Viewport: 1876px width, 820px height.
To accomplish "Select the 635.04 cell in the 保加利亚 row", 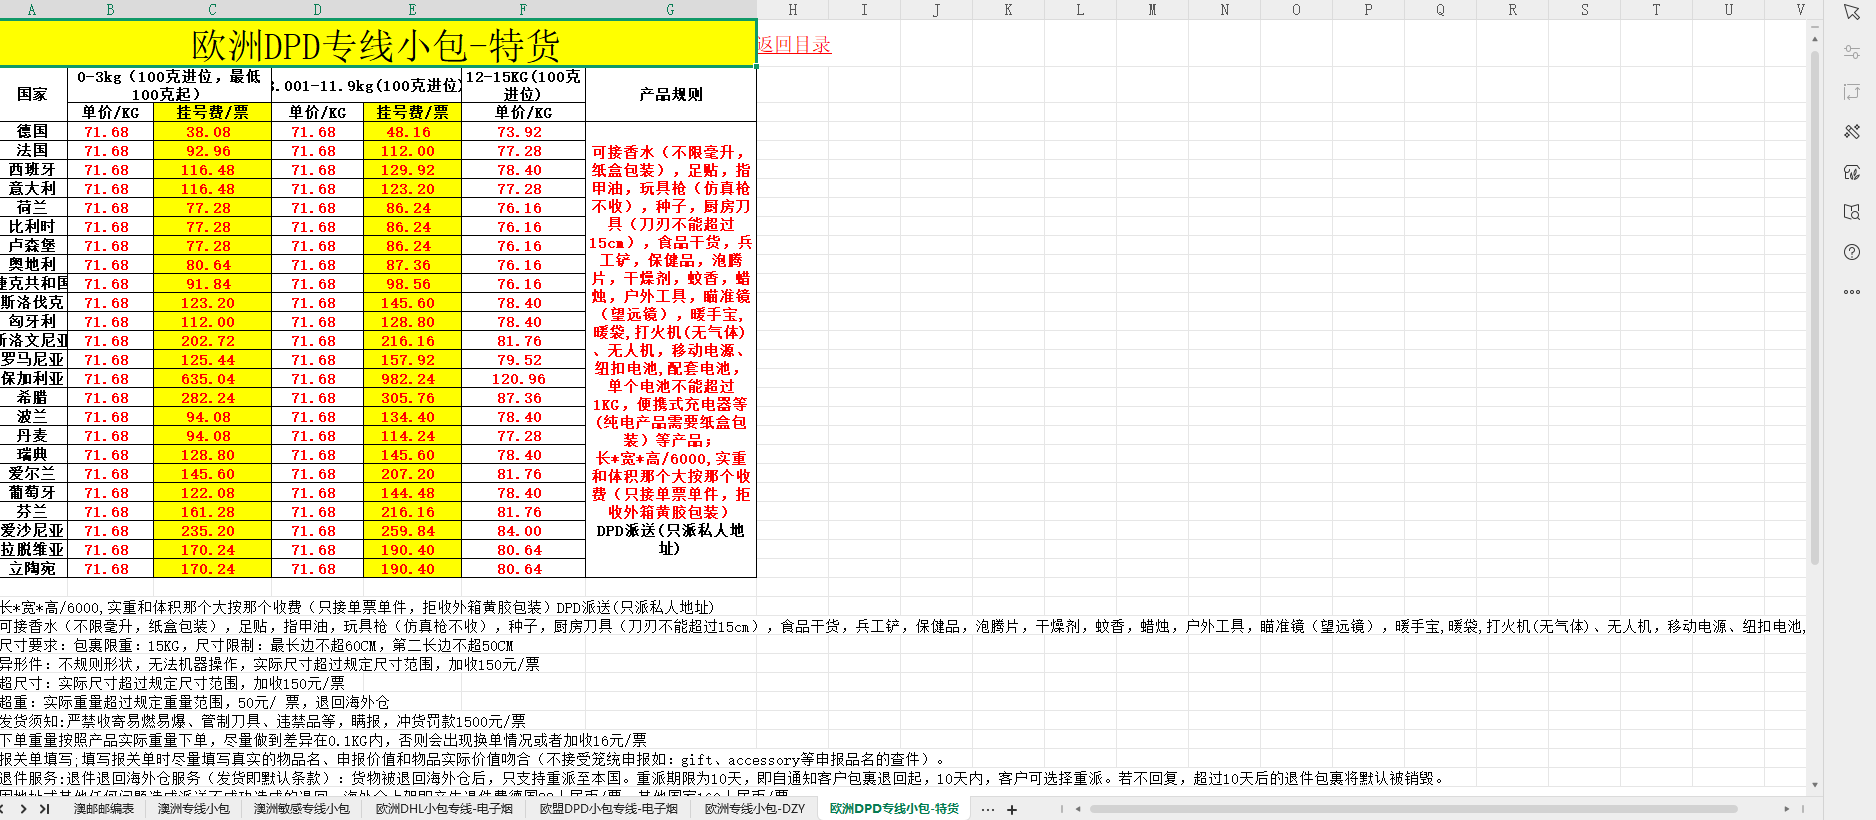I will tap(212, 379).
